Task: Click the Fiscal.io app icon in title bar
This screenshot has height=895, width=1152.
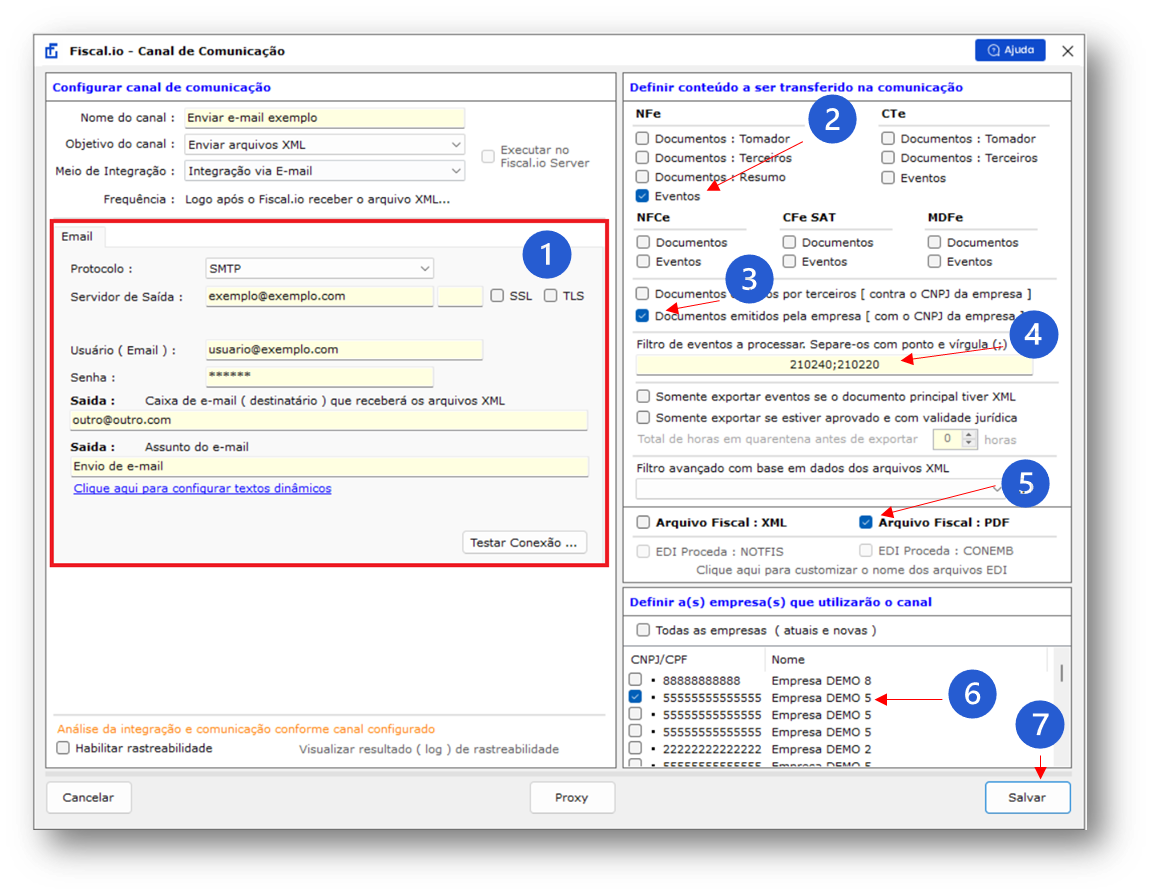Action: coord(51,51)
